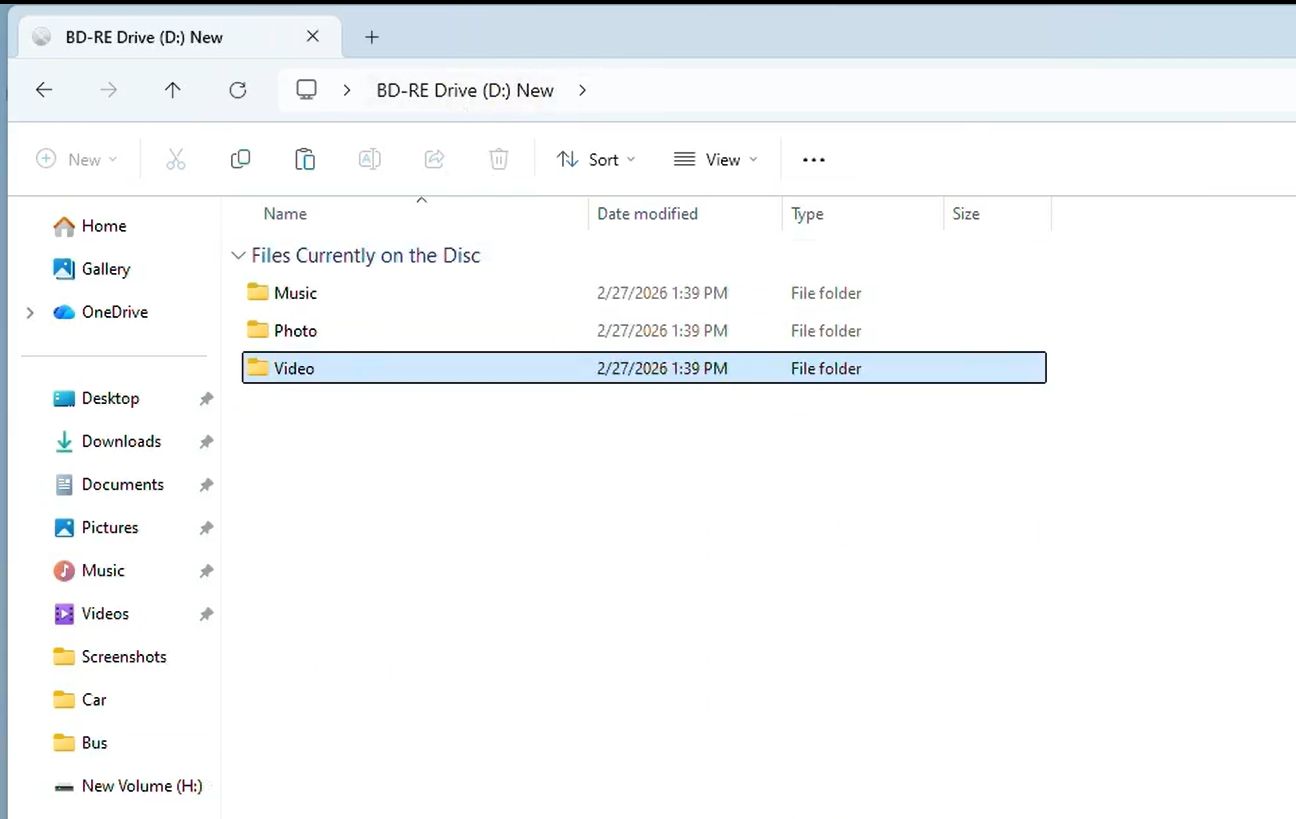Open the Sort dropdown
1296x819 pixels.
click(x=596, y=159)
